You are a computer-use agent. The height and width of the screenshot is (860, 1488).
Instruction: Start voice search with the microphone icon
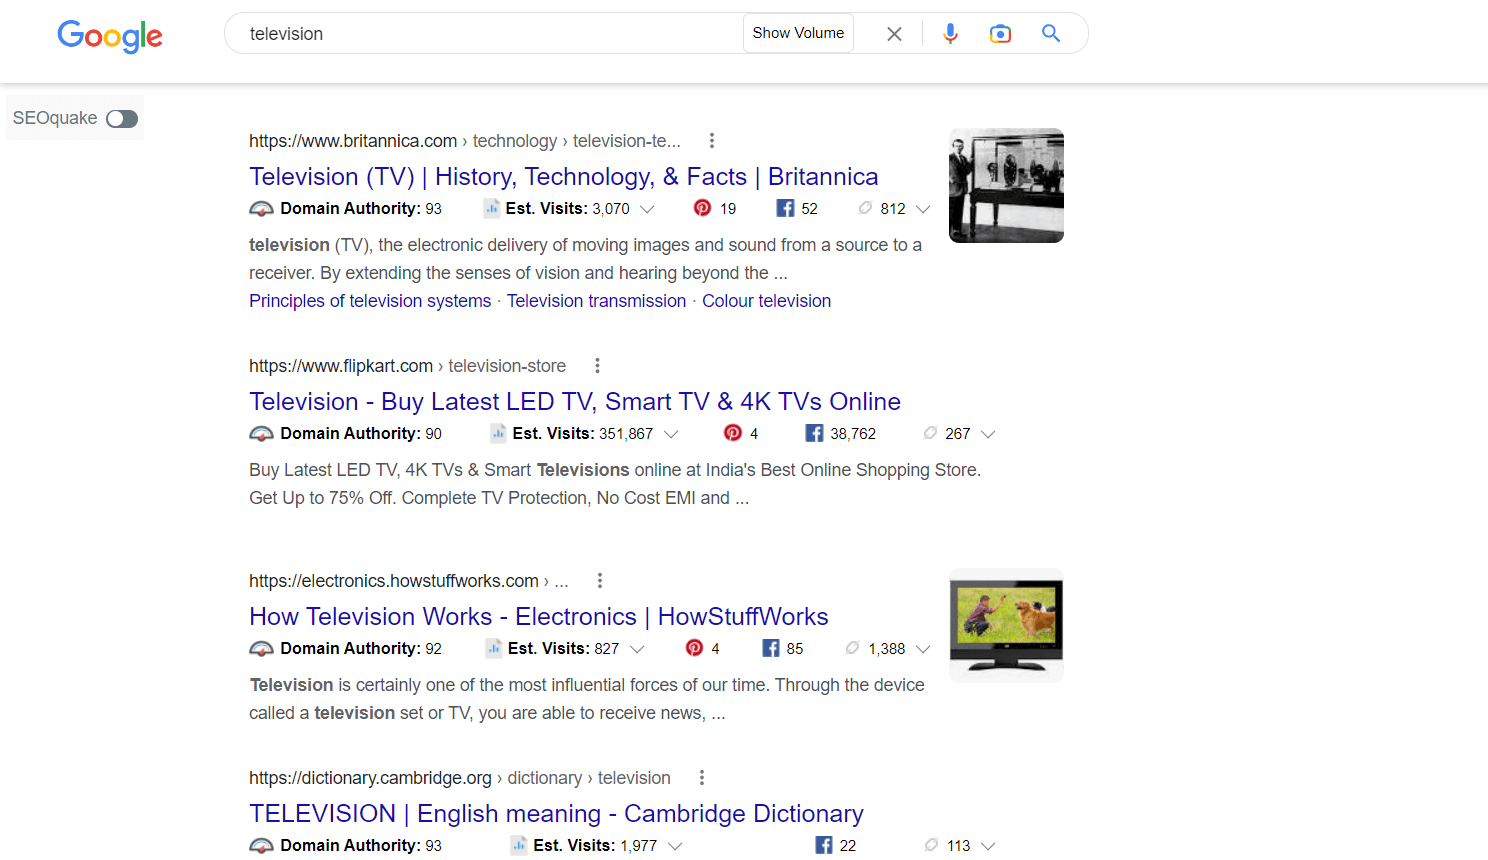950,33
